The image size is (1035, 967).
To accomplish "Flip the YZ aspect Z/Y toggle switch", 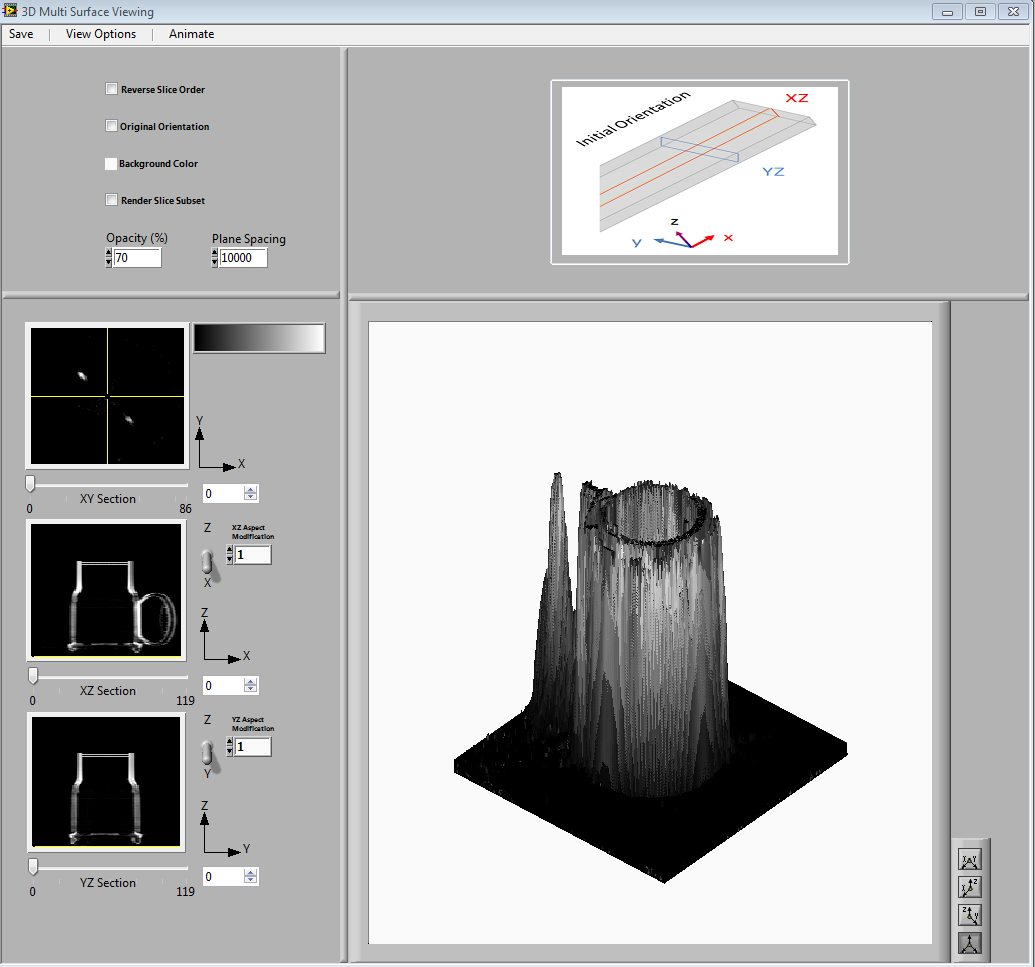I will pos(208,751).
